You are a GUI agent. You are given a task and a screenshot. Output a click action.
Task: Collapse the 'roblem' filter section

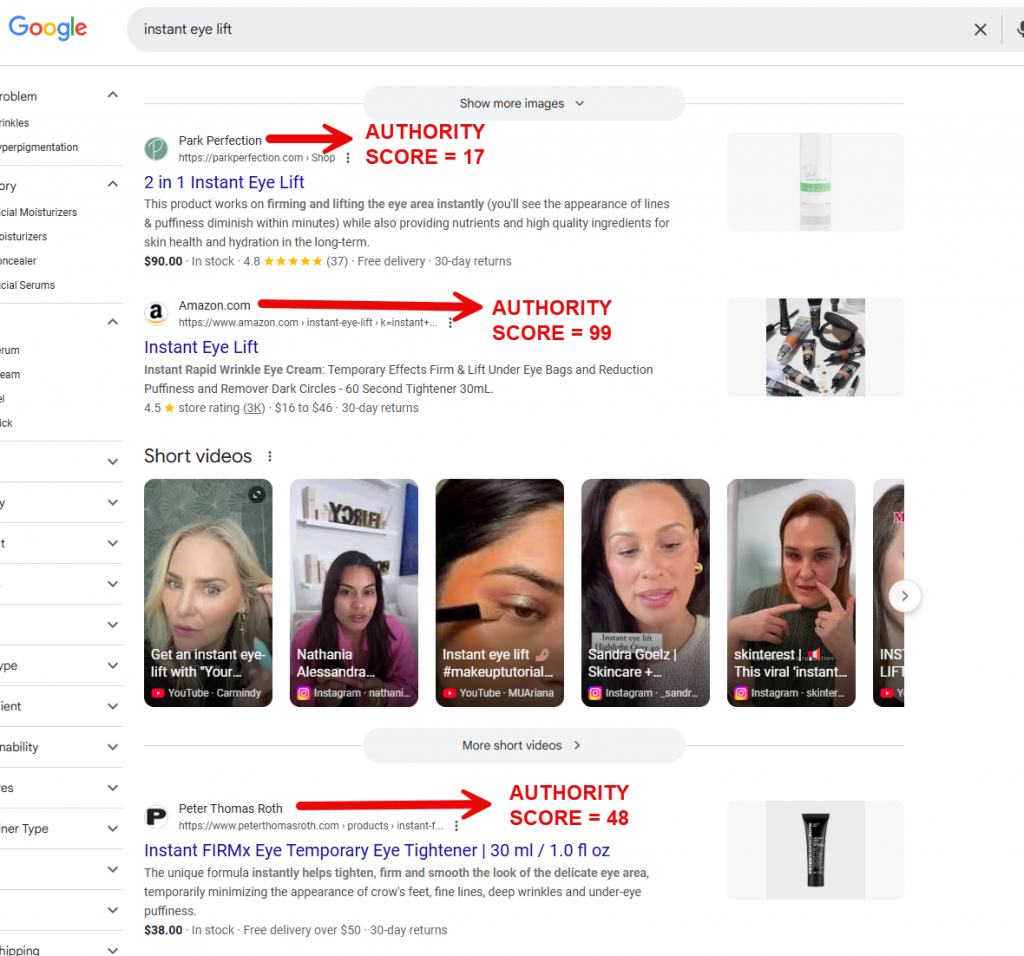112,95
